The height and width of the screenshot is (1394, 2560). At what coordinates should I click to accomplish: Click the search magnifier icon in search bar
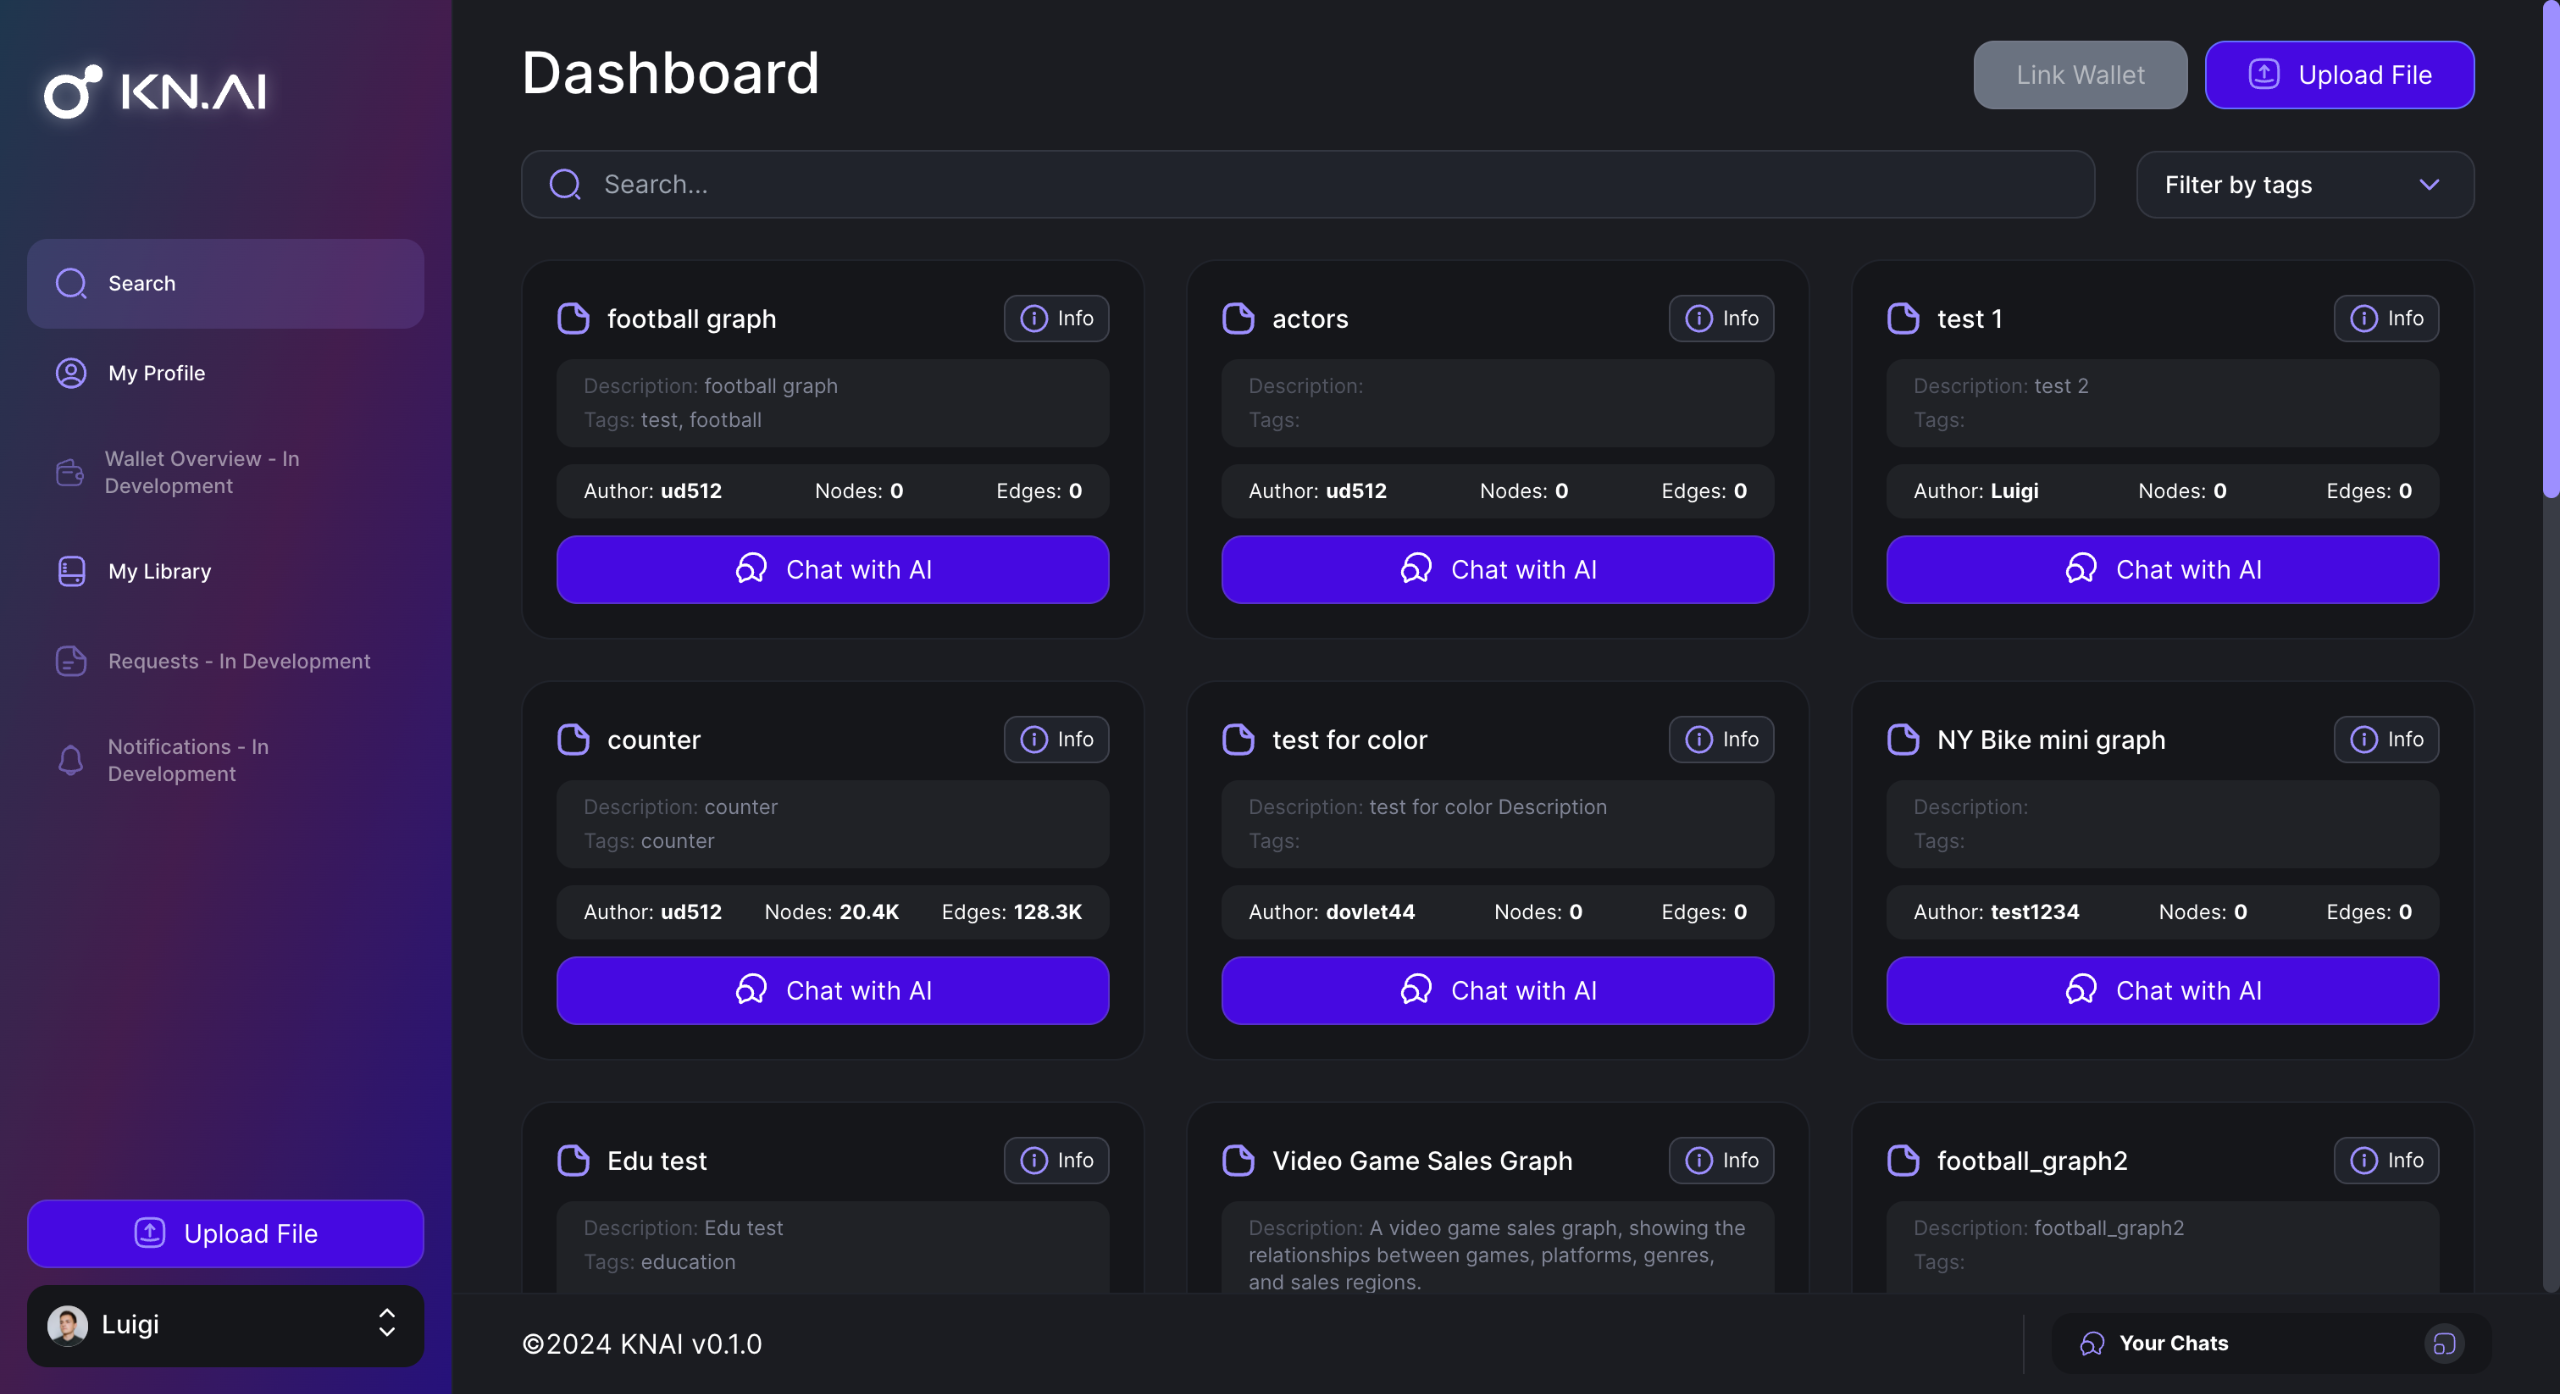565,184
